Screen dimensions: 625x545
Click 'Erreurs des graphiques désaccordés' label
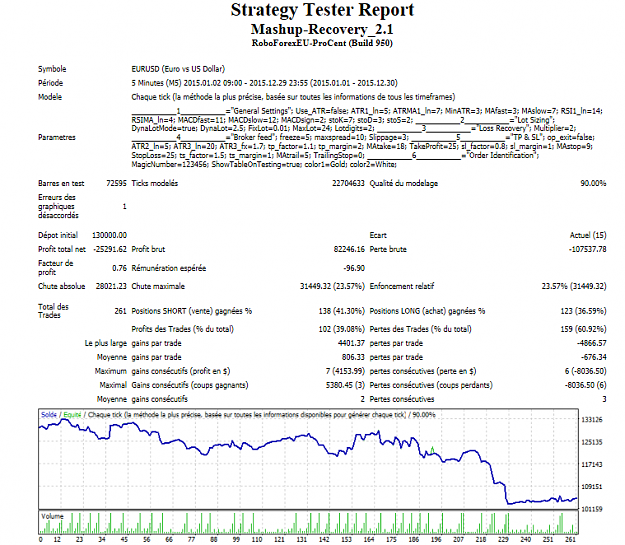tap(58, 206)
